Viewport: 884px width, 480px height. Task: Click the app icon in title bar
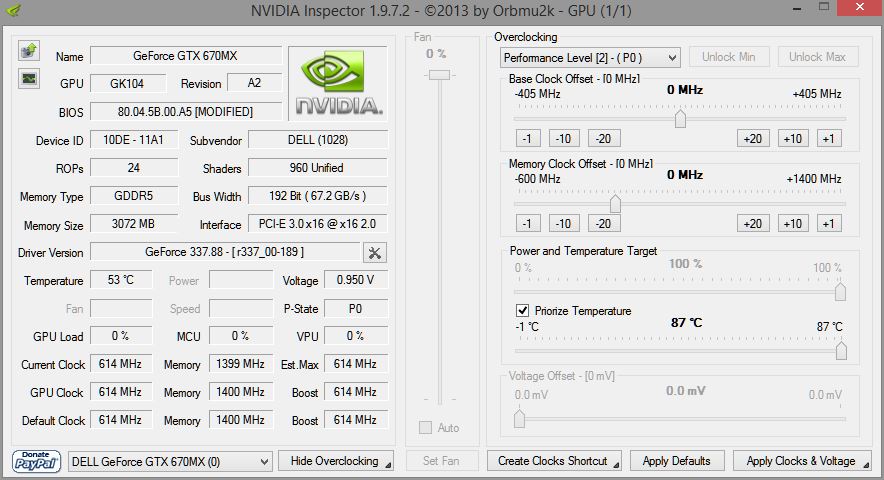point(13,10)
